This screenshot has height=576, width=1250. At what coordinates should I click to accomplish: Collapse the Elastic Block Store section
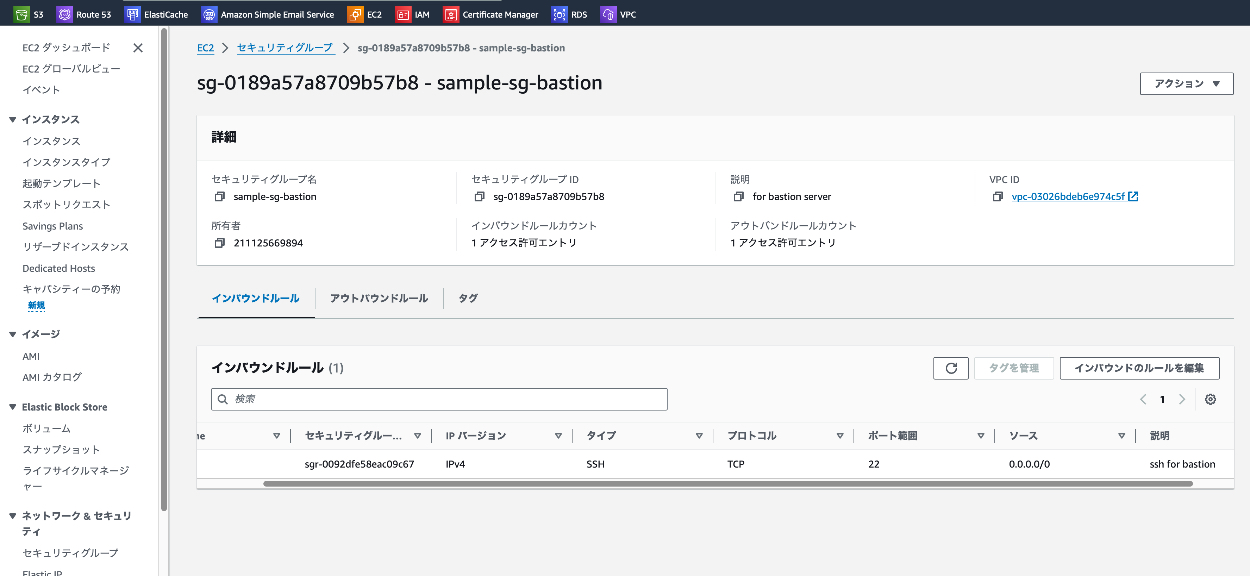point(12,407)
